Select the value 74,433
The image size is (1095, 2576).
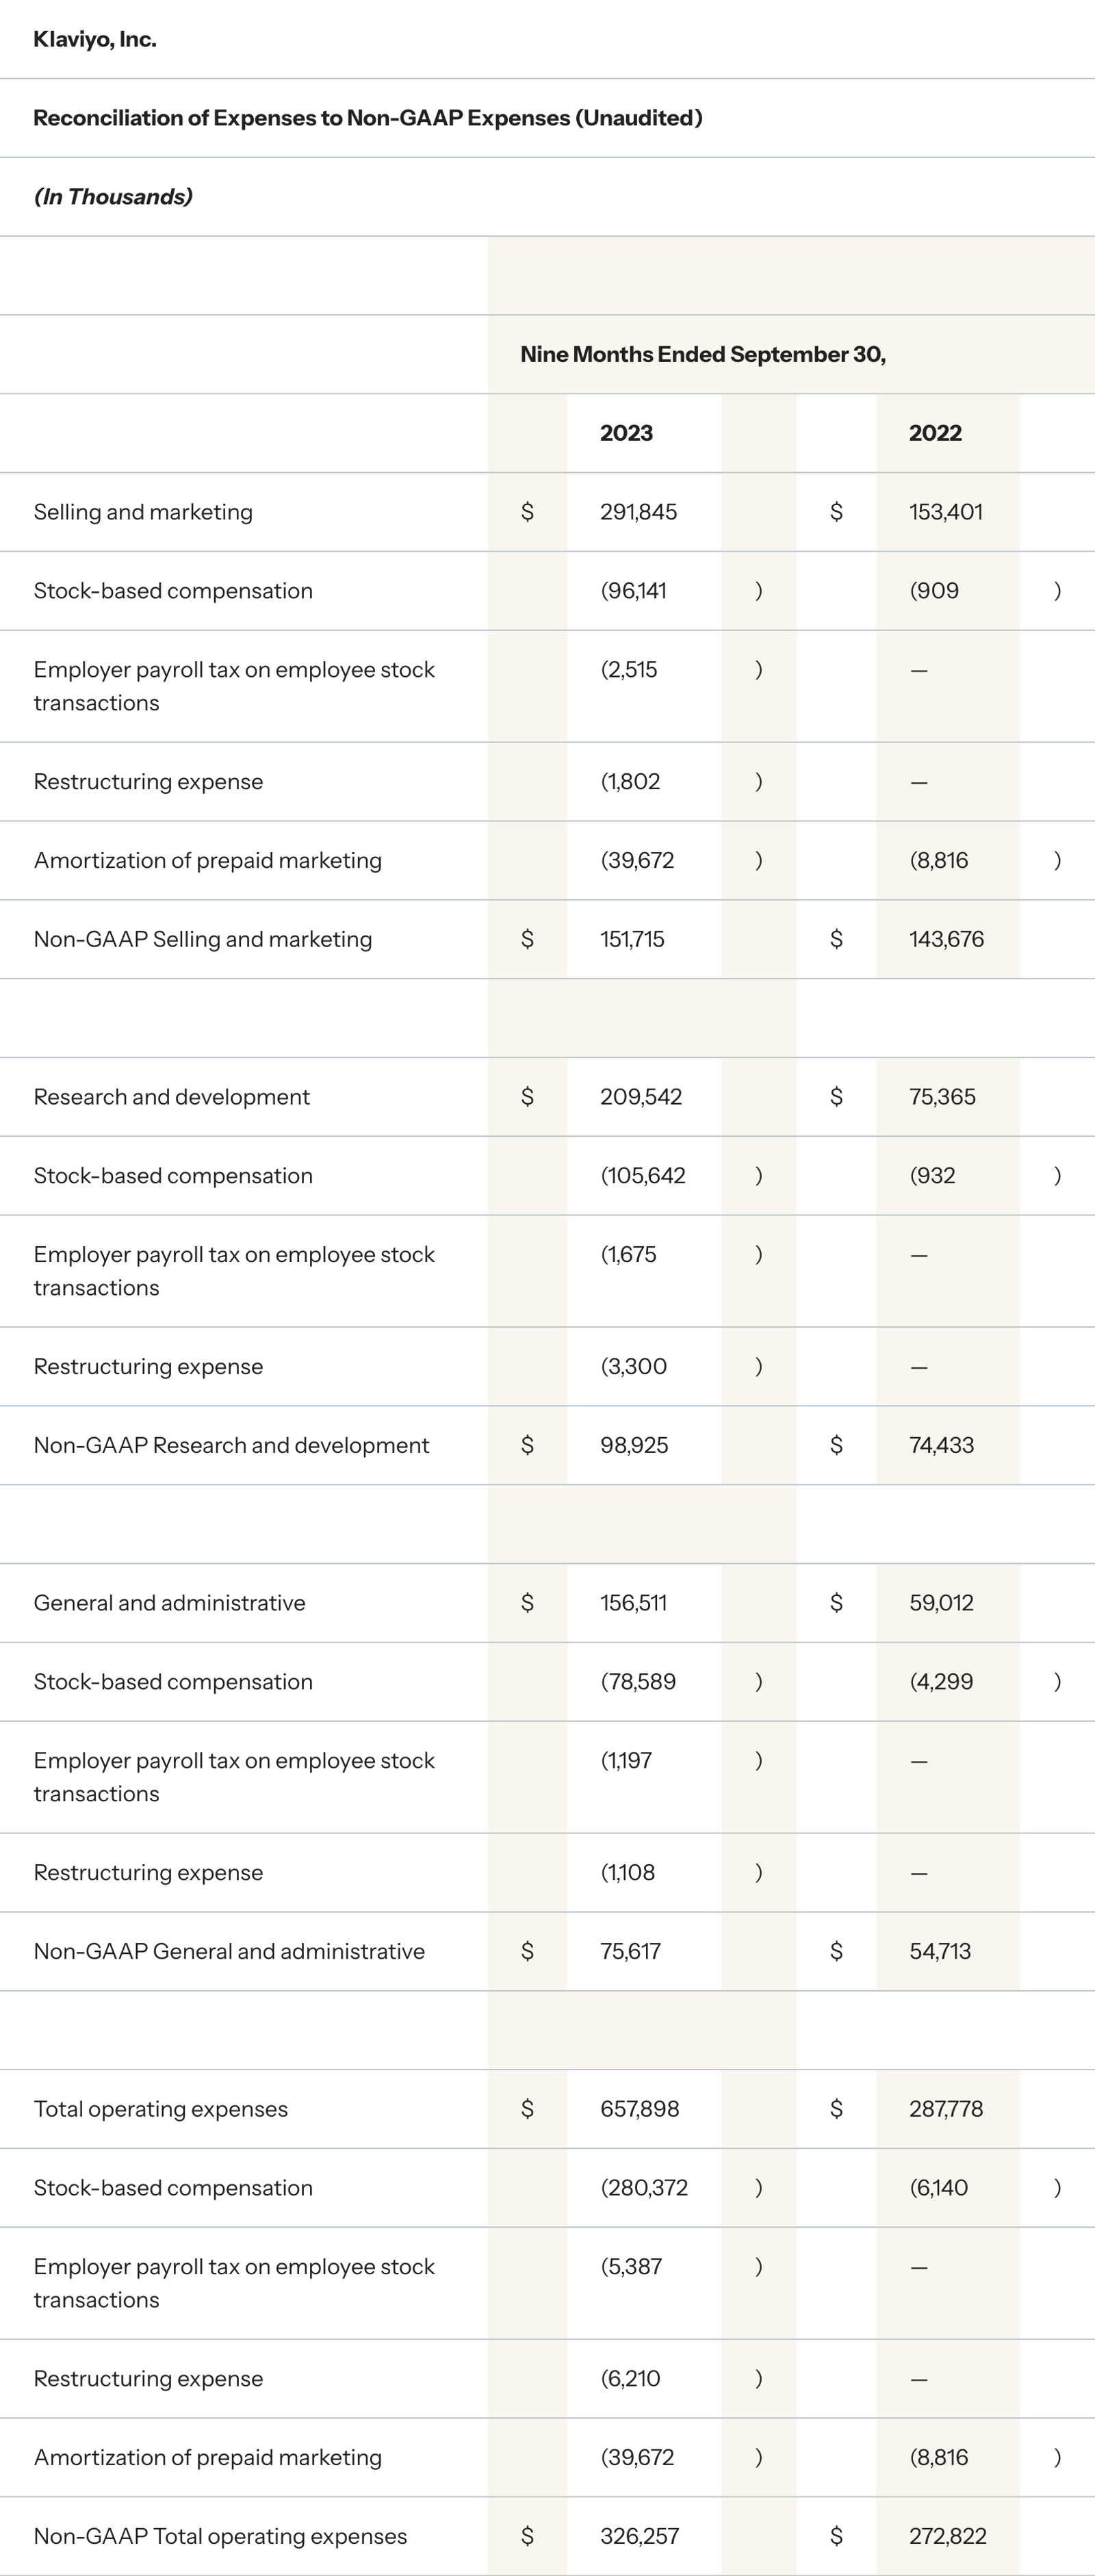[941, 1445]
